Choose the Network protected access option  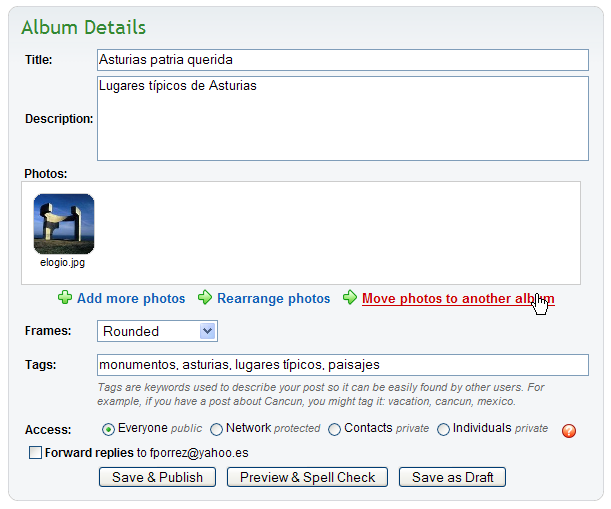tap(217, 429)
